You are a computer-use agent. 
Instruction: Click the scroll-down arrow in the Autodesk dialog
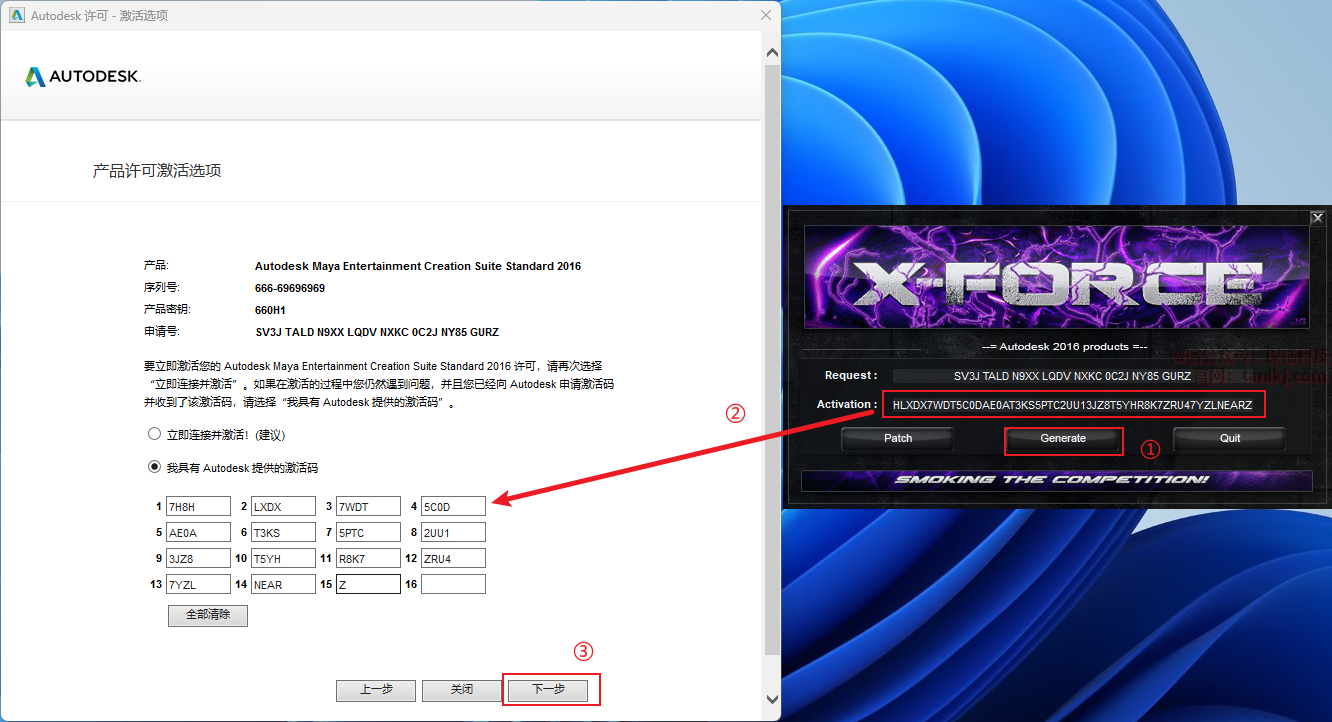[x=772, y=699]
